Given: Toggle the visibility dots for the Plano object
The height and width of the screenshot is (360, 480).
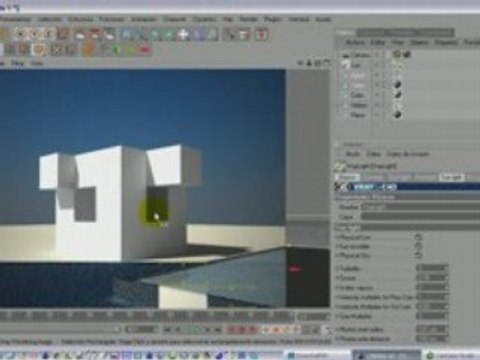Looking at the screenshot, I should coord(378,115).
